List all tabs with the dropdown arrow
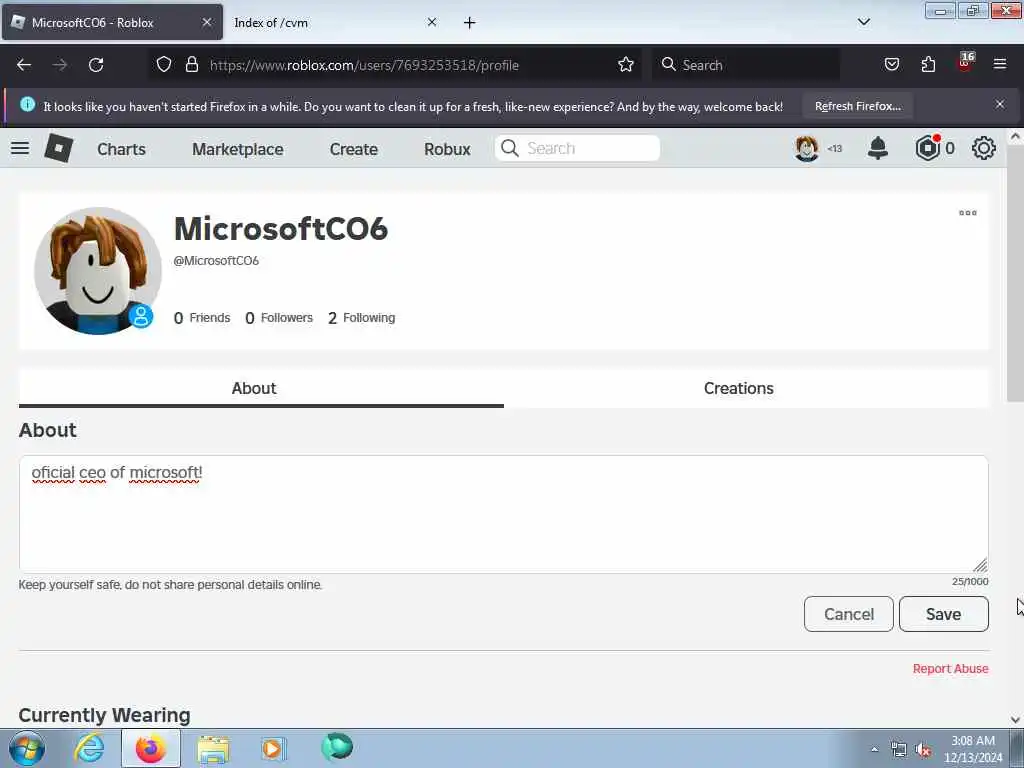 [x=863, y=22]
